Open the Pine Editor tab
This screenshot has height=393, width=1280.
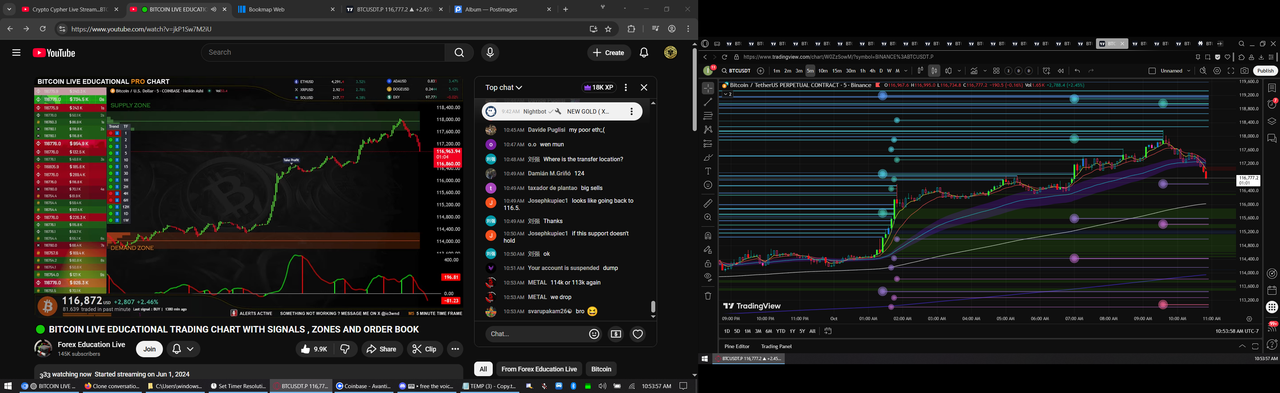[x=736, y=346]
